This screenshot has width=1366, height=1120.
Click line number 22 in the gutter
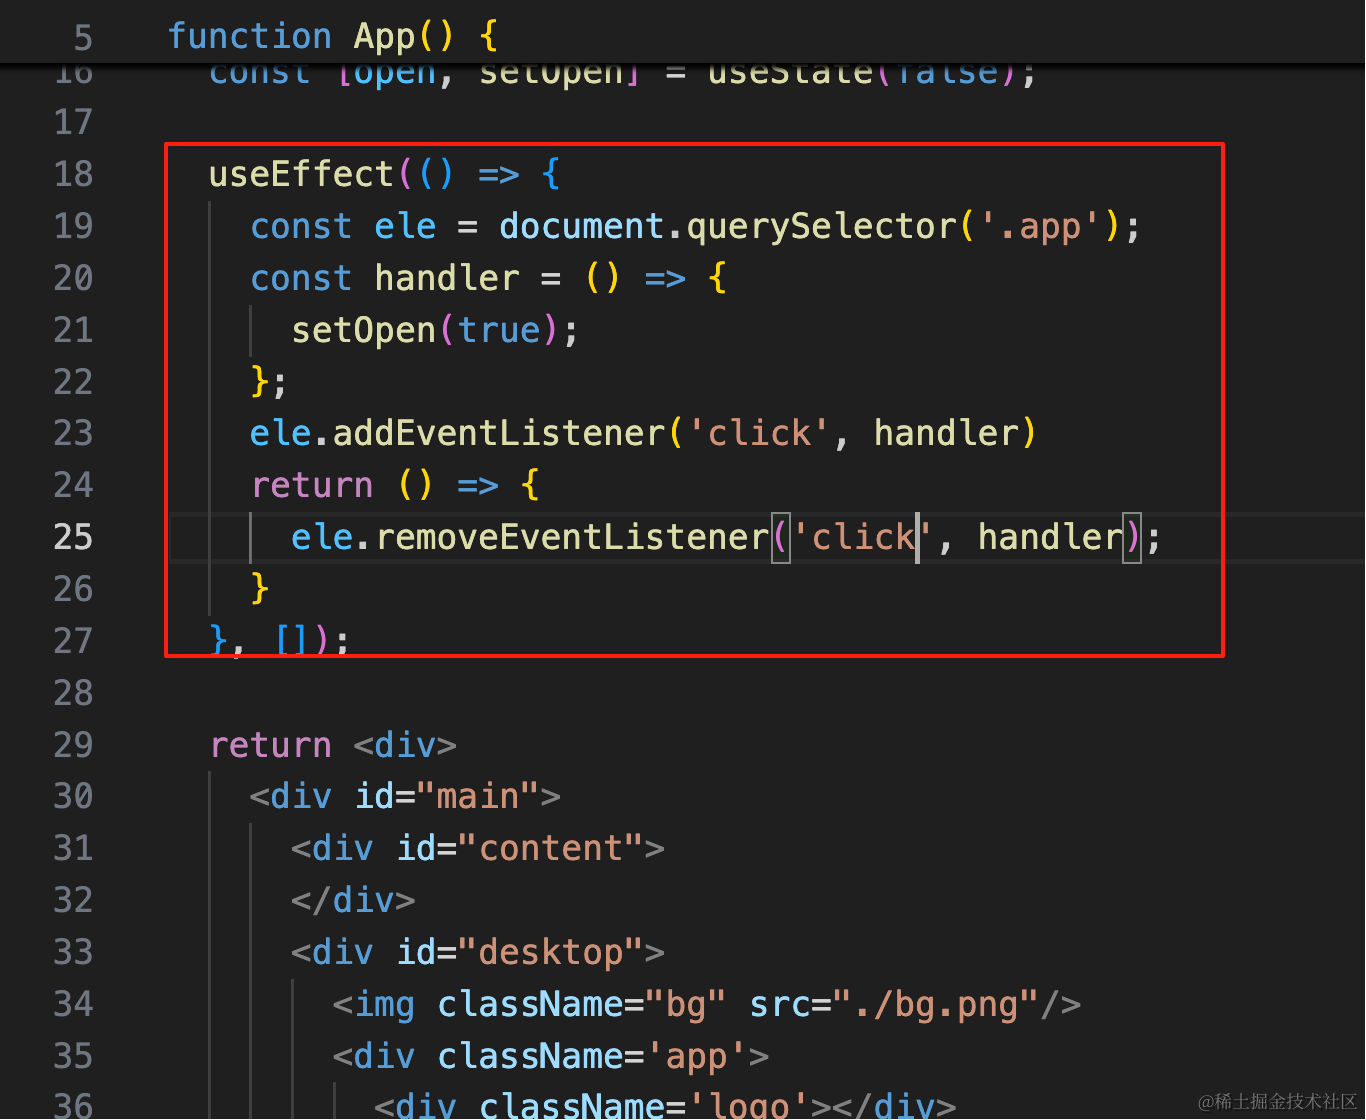[73, 382]
